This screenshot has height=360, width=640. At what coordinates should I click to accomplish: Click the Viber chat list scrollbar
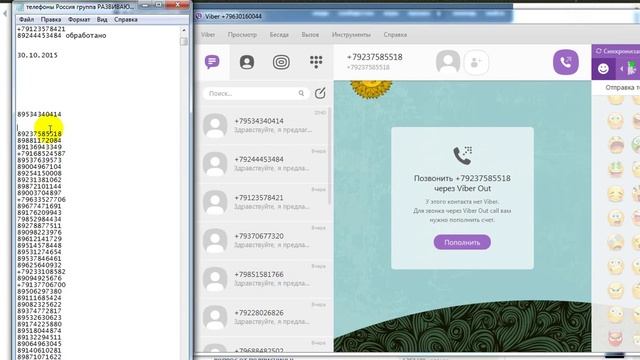(x=330, y=155)
